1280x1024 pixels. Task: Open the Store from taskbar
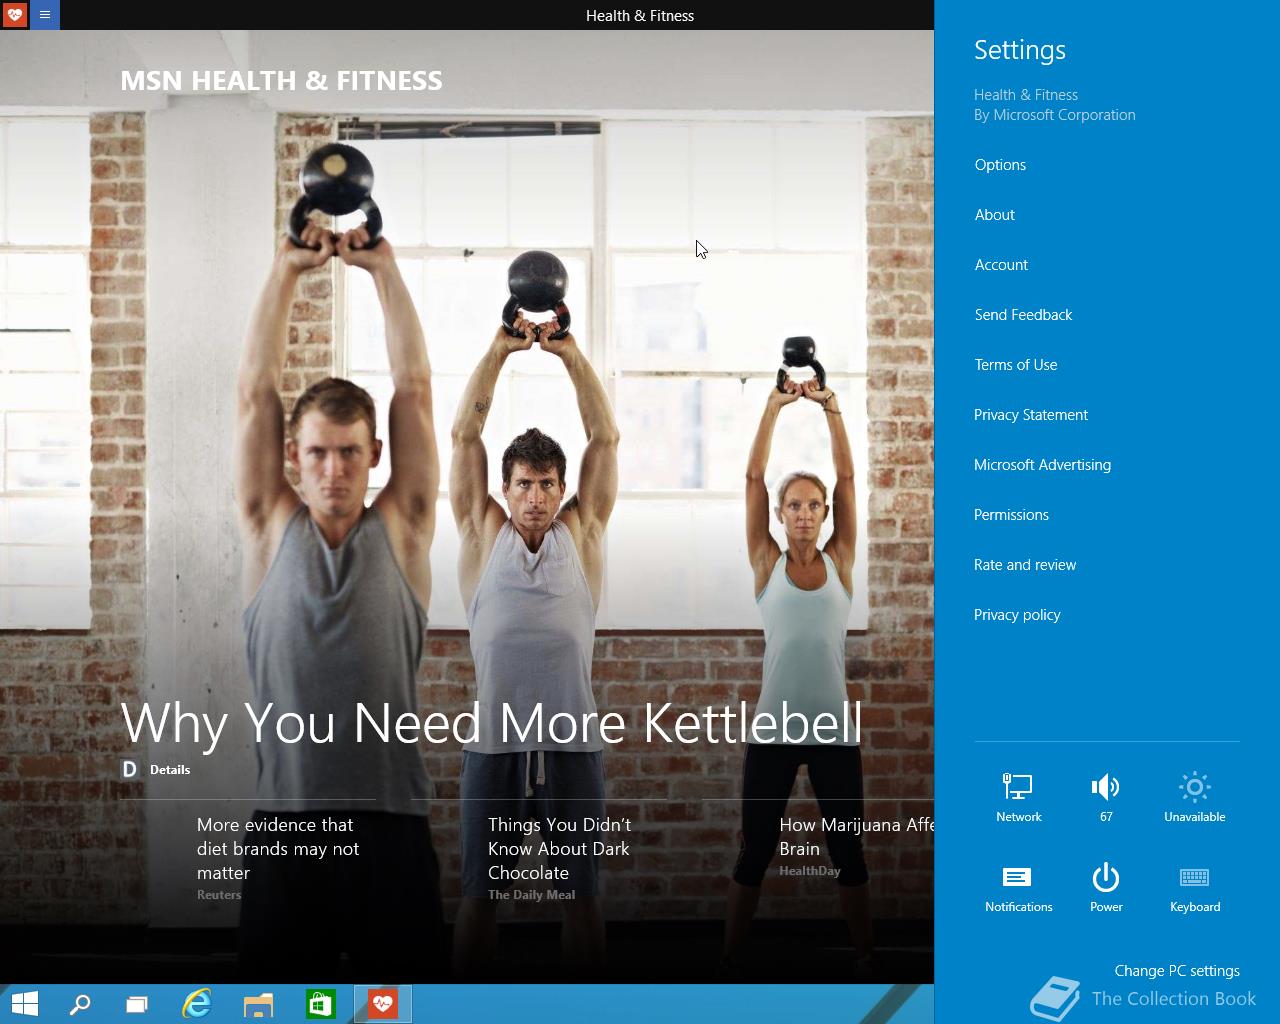pos(320,1004)
